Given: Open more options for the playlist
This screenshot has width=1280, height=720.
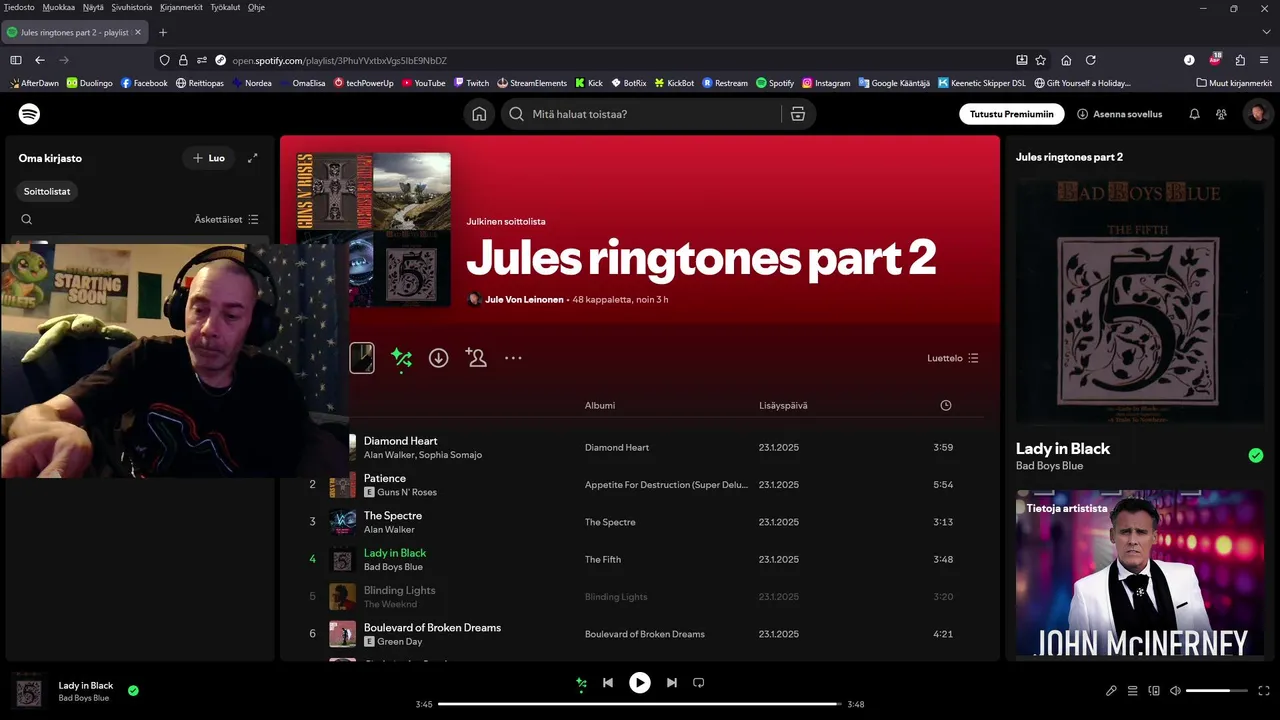Looking at the screenshot, I should click(513, 358).
